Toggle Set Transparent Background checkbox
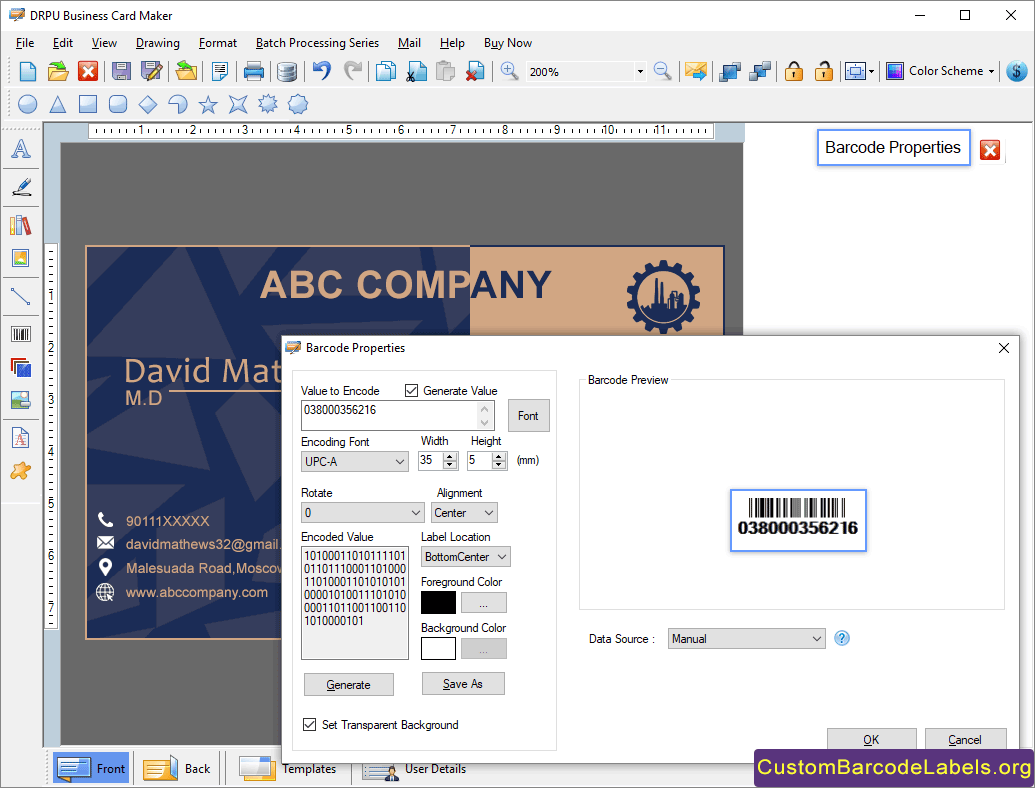 309,725
